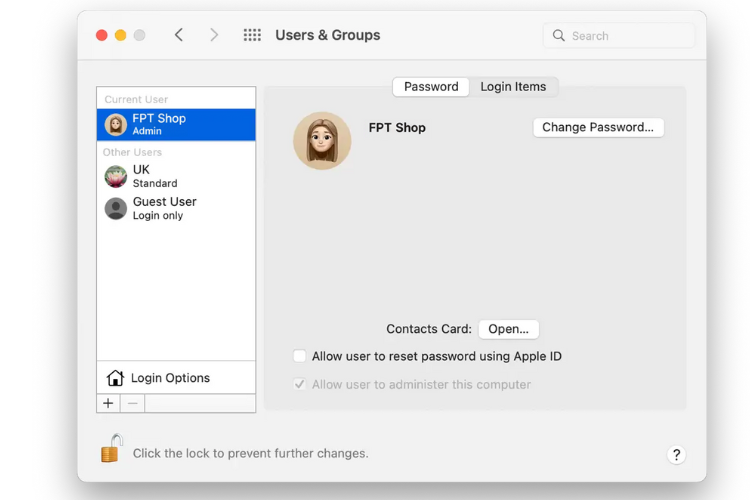This screenshot has height=500, width=750.
Task: Open the Contacts Card
Action: tap(508, 329)
